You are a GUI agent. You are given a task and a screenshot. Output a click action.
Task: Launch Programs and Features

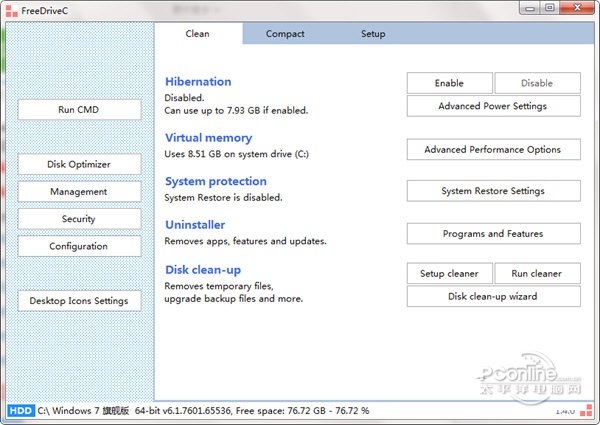point(493,233)
